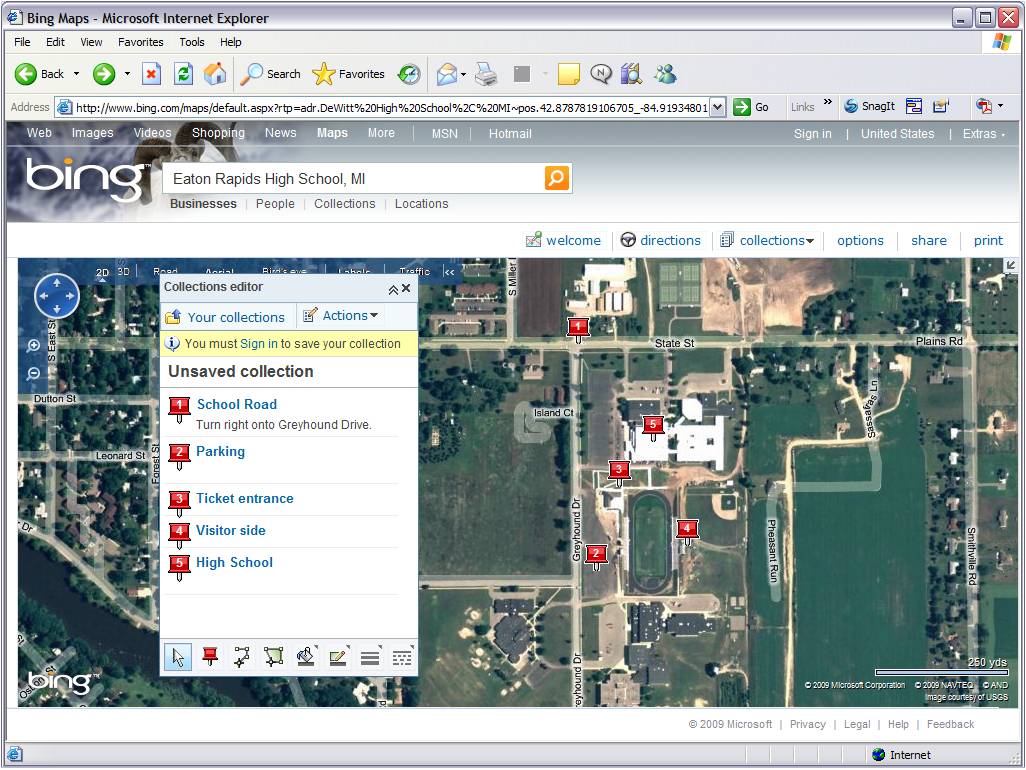Select Locations search category
Viewport: 1026px width, 770px height.
(x=421, y=203)
